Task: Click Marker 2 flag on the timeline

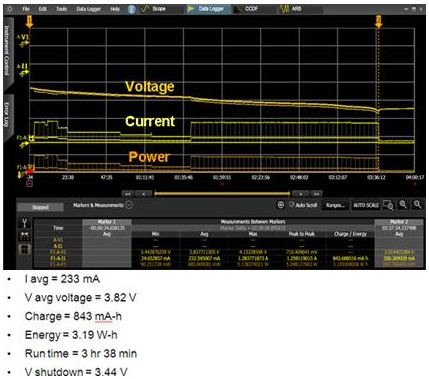Action: tap(378, 21)
